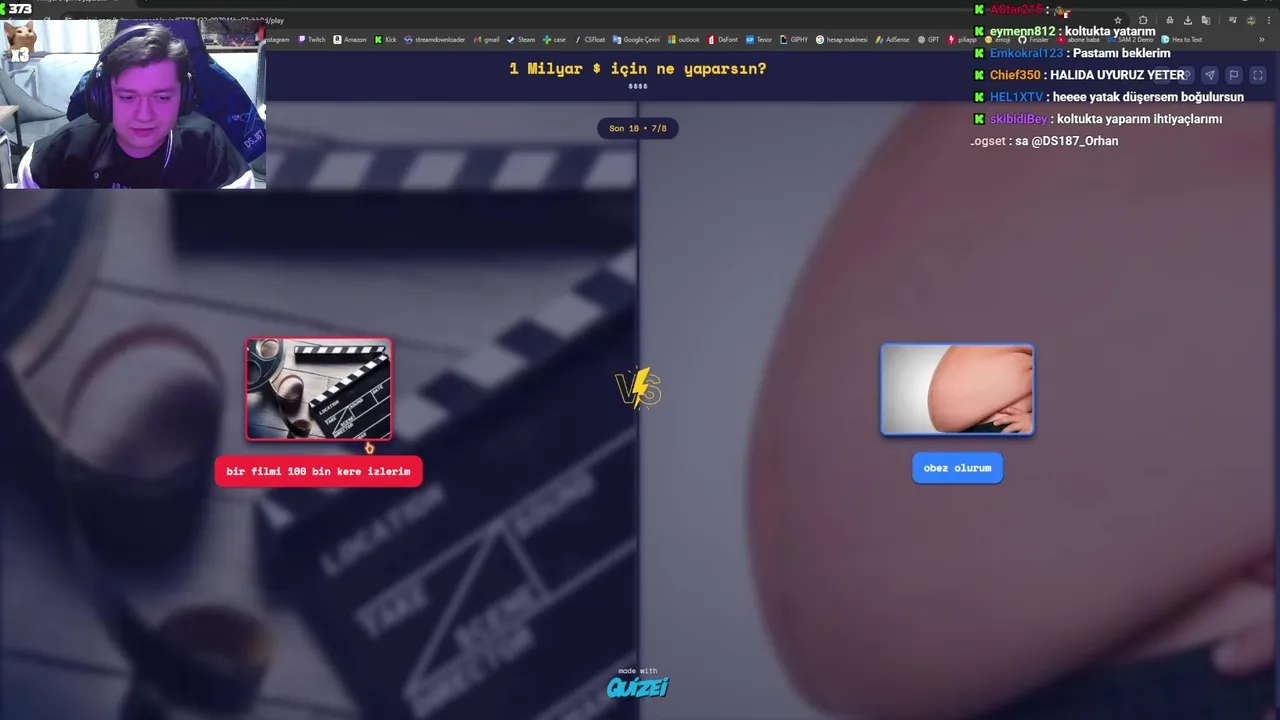This screenshot has width=1280, height=720.
Task: Select the belly image thumbnail
Action: pos(957,390)
